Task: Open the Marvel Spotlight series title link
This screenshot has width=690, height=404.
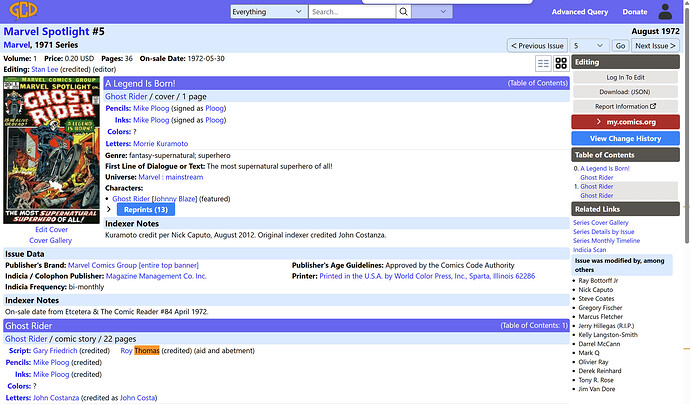Action: [x=47, y=32]
